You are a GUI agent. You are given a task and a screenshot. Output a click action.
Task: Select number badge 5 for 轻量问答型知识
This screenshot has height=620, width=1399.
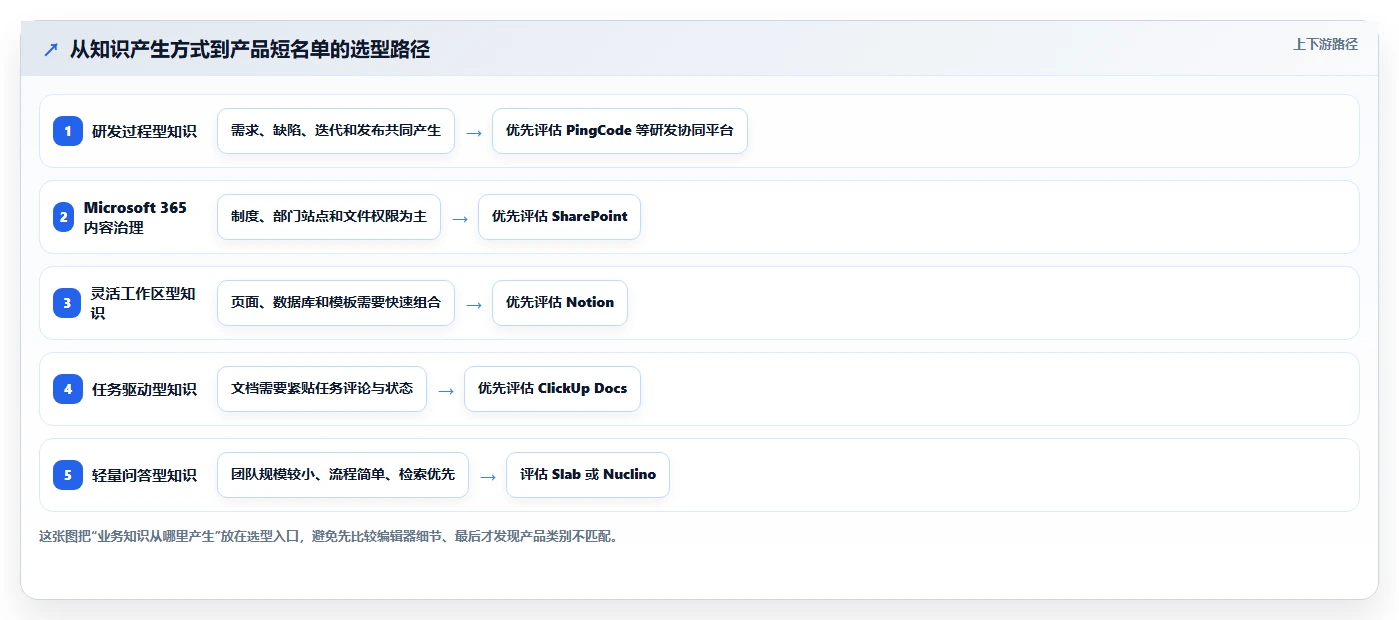(x=68, y=475)
